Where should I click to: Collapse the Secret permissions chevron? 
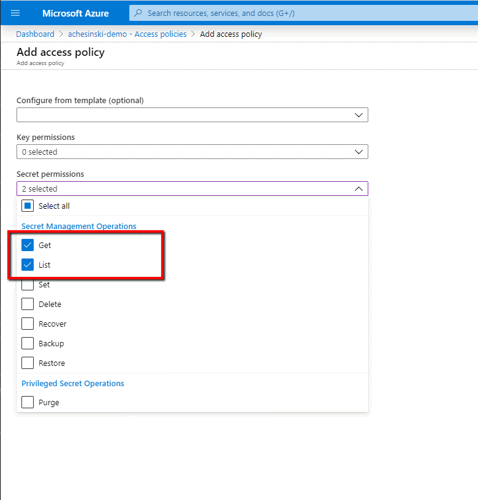coord(359,189)
